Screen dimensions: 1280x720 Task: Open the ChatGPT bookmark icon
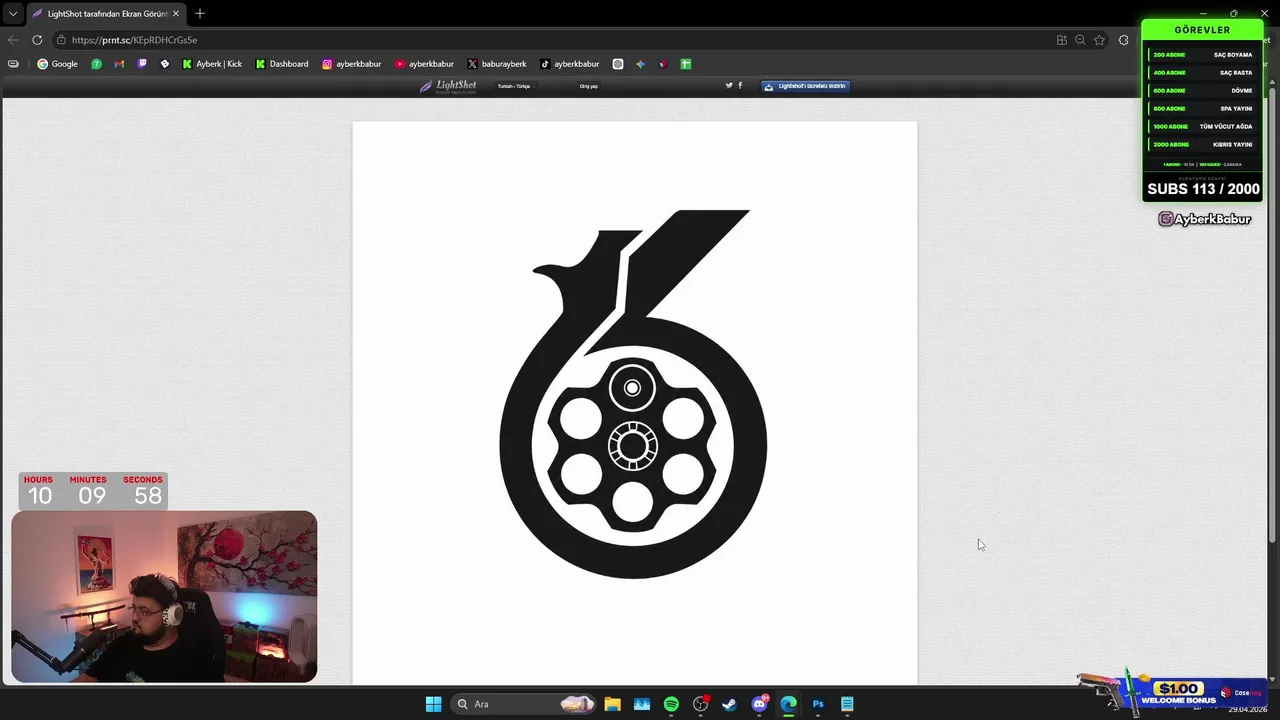tap(618, 64)
